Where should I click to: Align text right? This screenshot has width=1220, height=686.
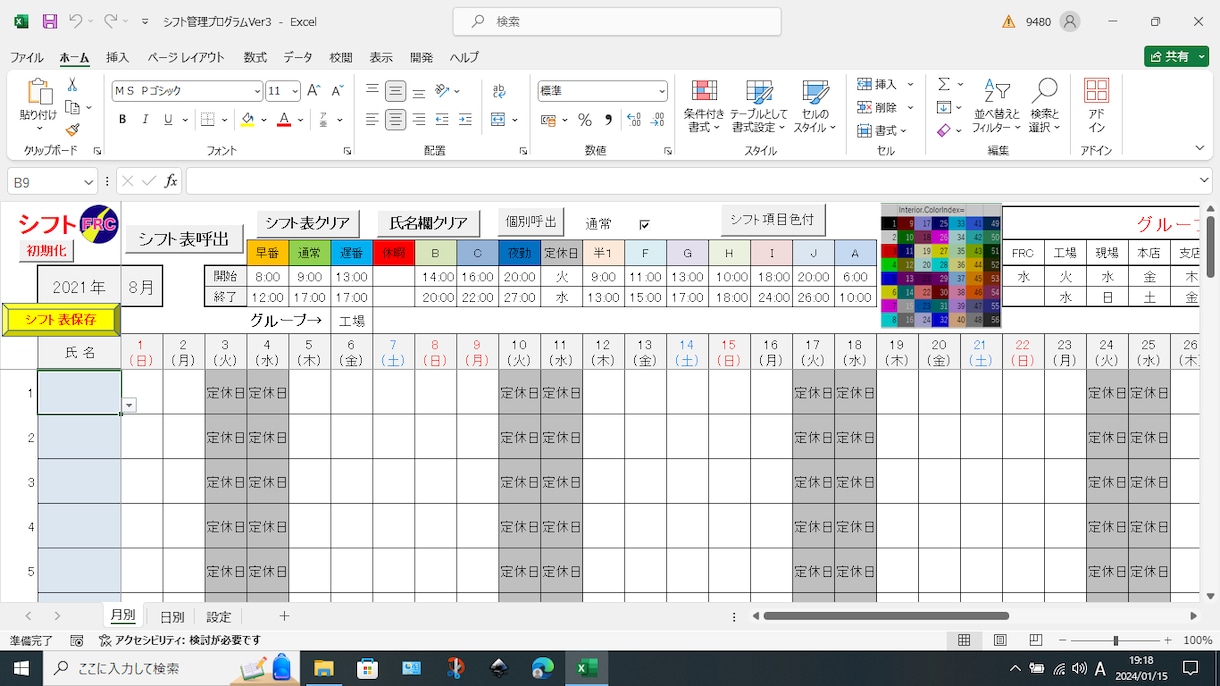pyautogui.click(x=419, y=119)
